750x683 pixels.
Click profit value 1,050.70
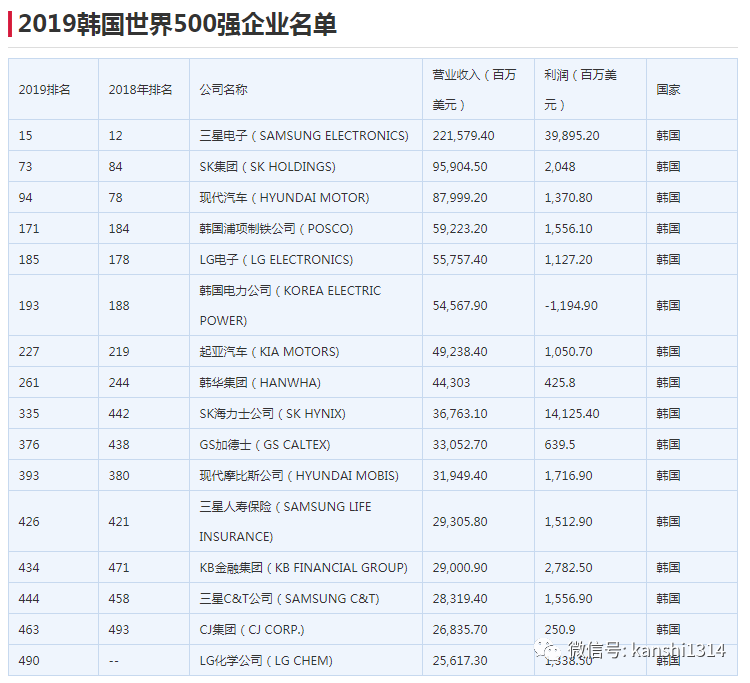click(x=569, y=352)
